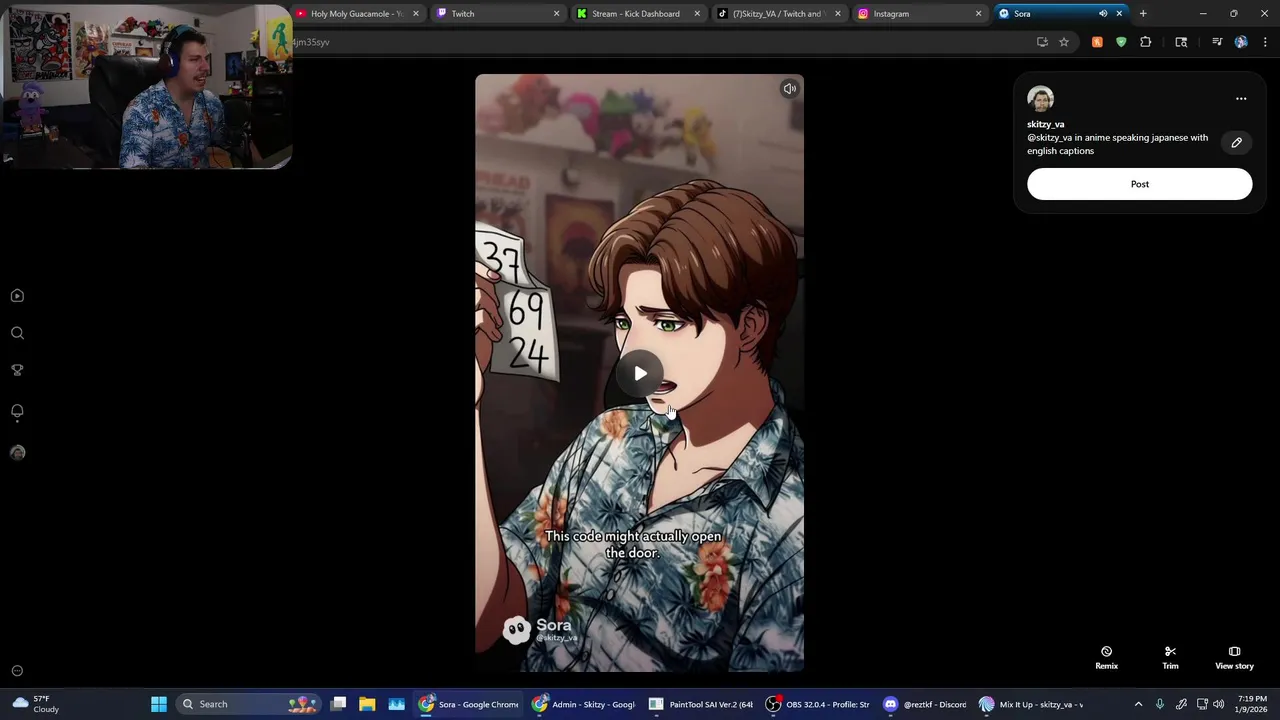Open profile avatar in the Sora sidebar
1280x720 pixels.
pos(17,452)
